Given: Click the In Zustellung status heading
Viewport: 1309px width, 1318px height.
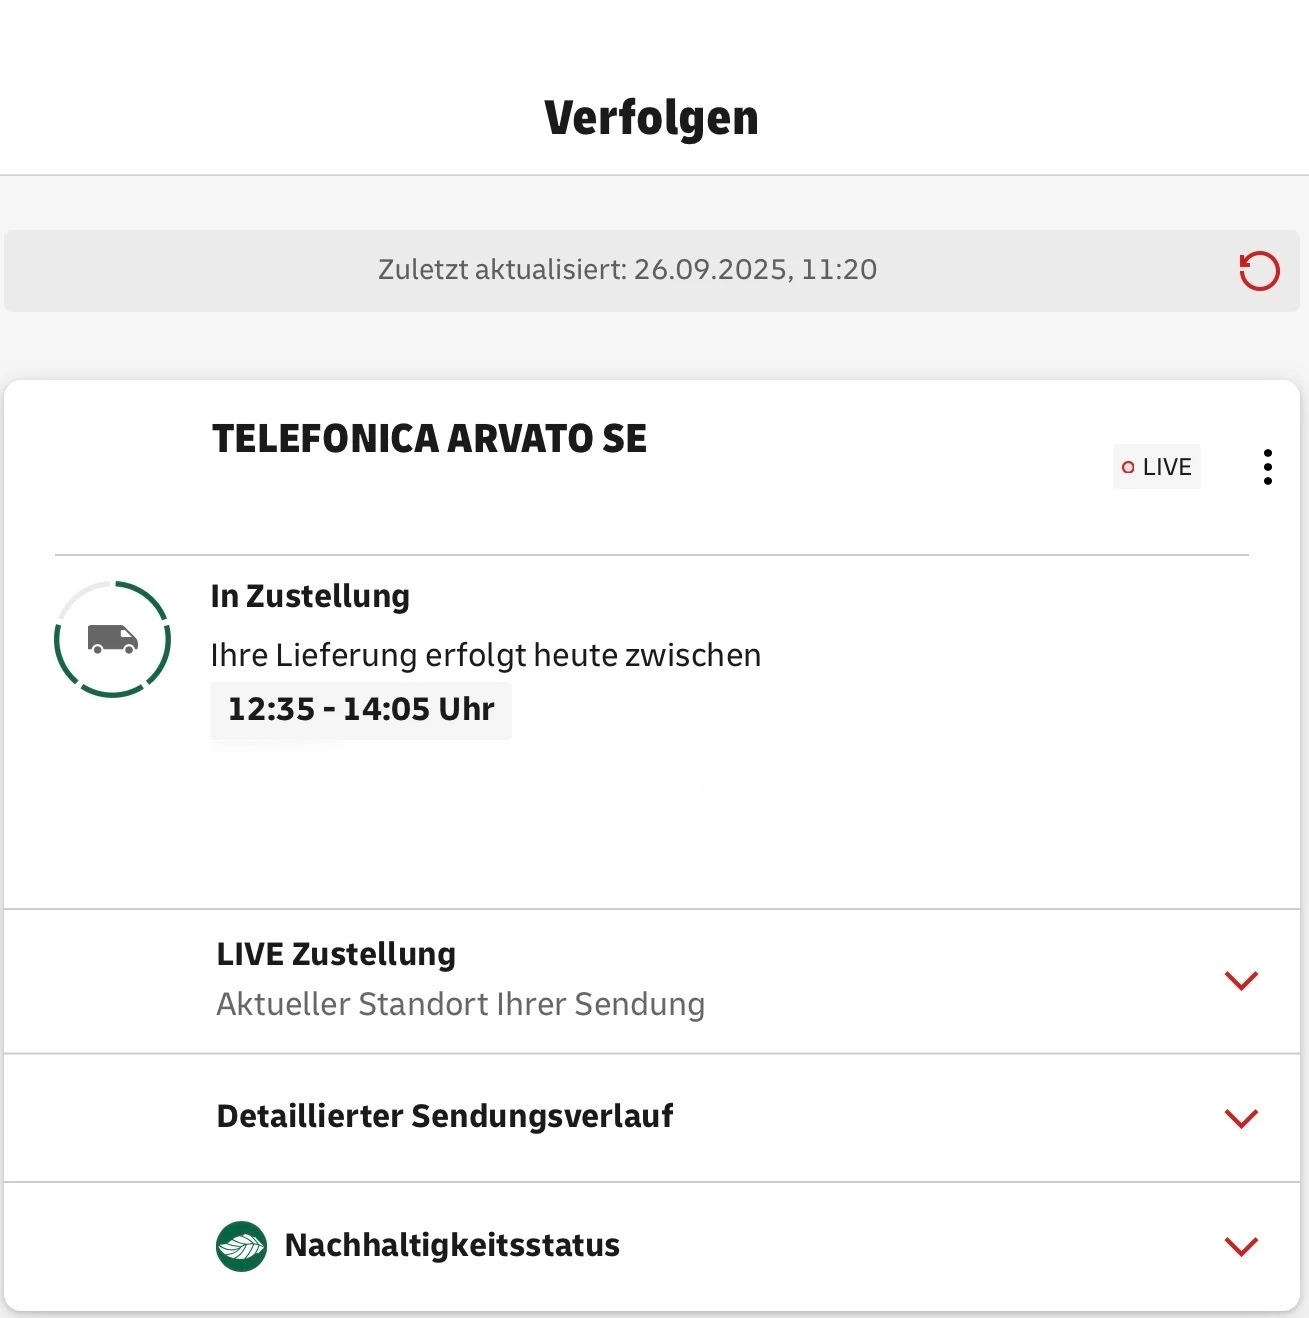Looking at the screenshot, I should click(x=310, y=596).
